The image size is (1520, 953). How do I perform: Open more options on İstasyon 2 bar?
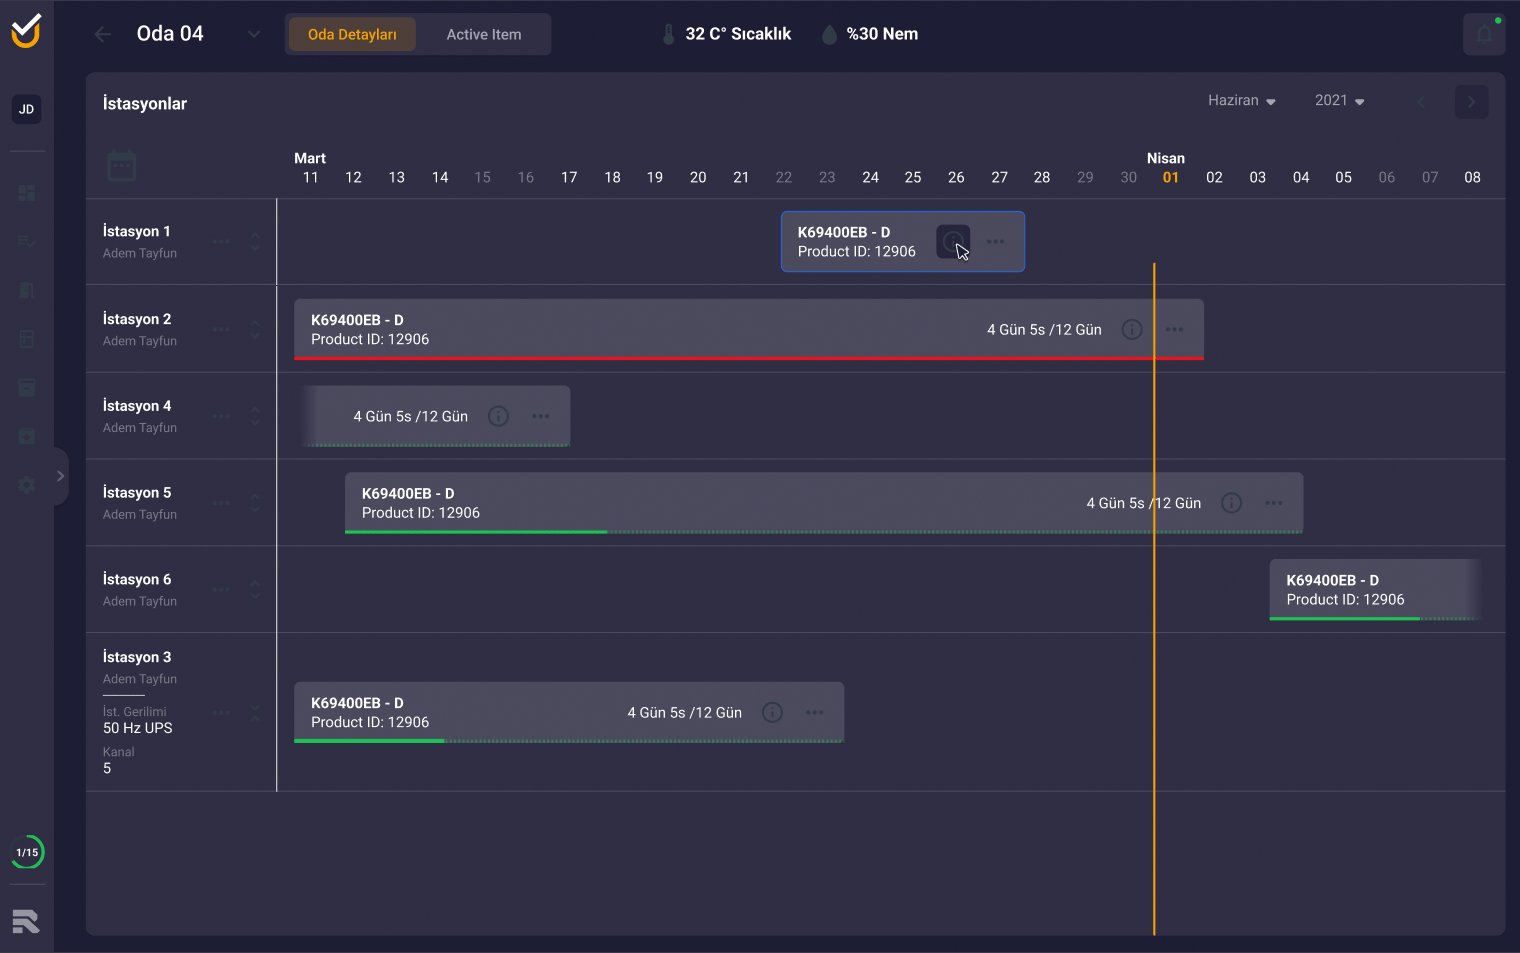(x=1175, y=330)
